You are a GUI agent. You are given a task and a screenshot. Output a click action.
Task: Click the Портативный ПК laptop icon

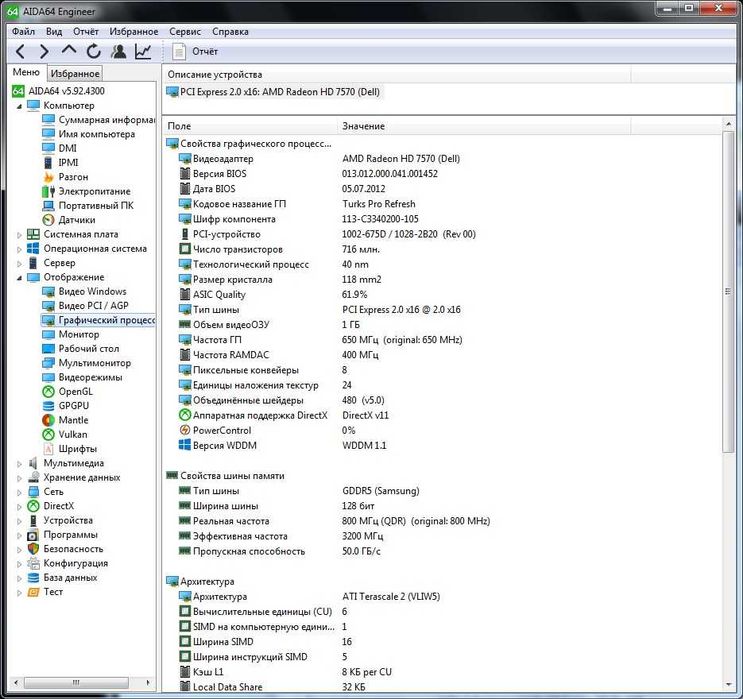click(x=48, y=206)
